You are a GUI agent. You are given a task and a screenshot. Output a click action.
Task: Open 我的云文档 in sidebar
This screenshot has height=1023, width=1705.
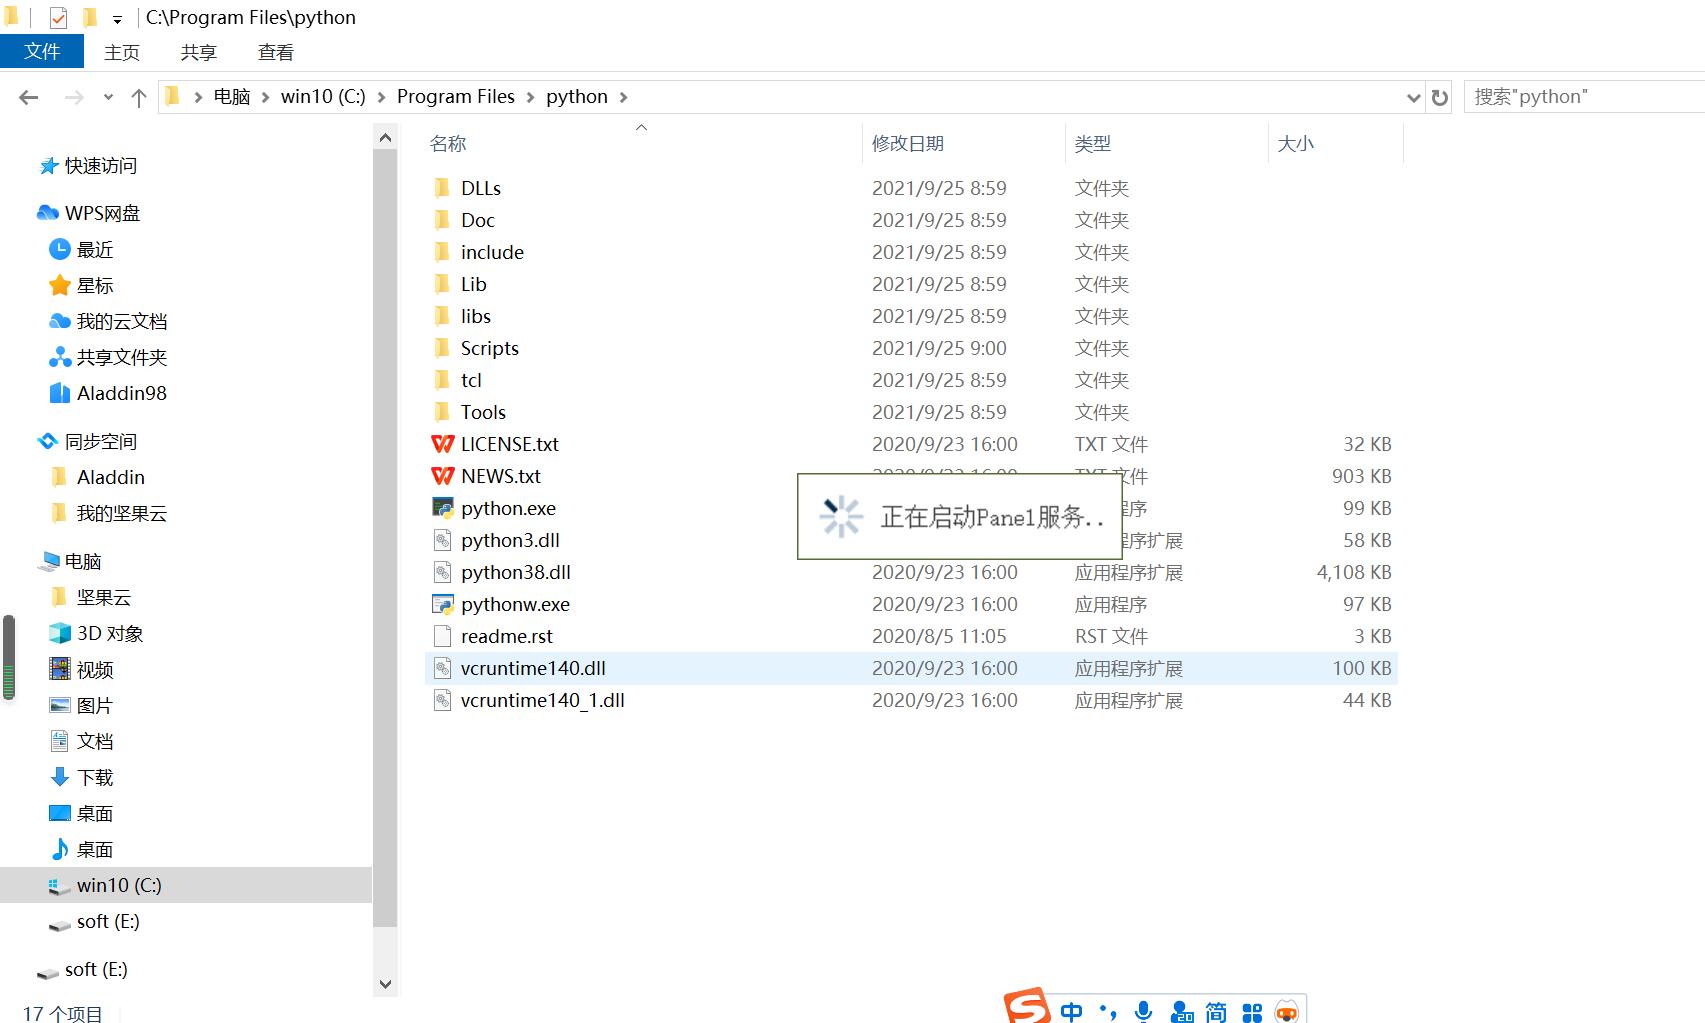(x=122, y=321)
